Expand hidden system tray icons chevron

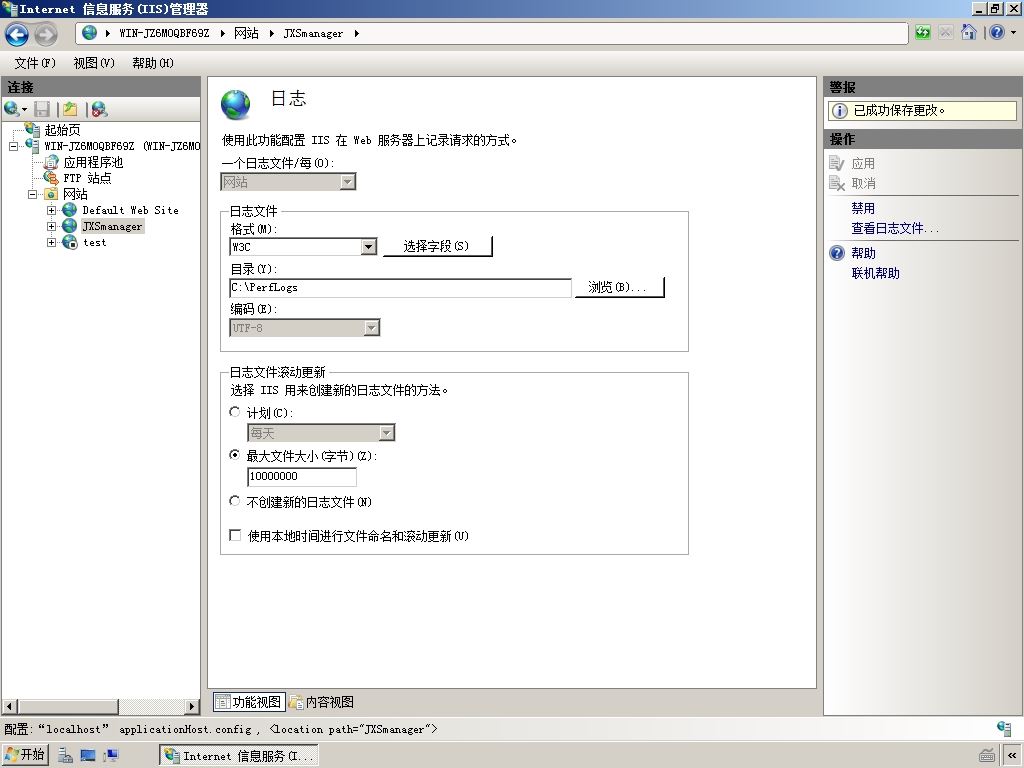[x=1012, y=756]
